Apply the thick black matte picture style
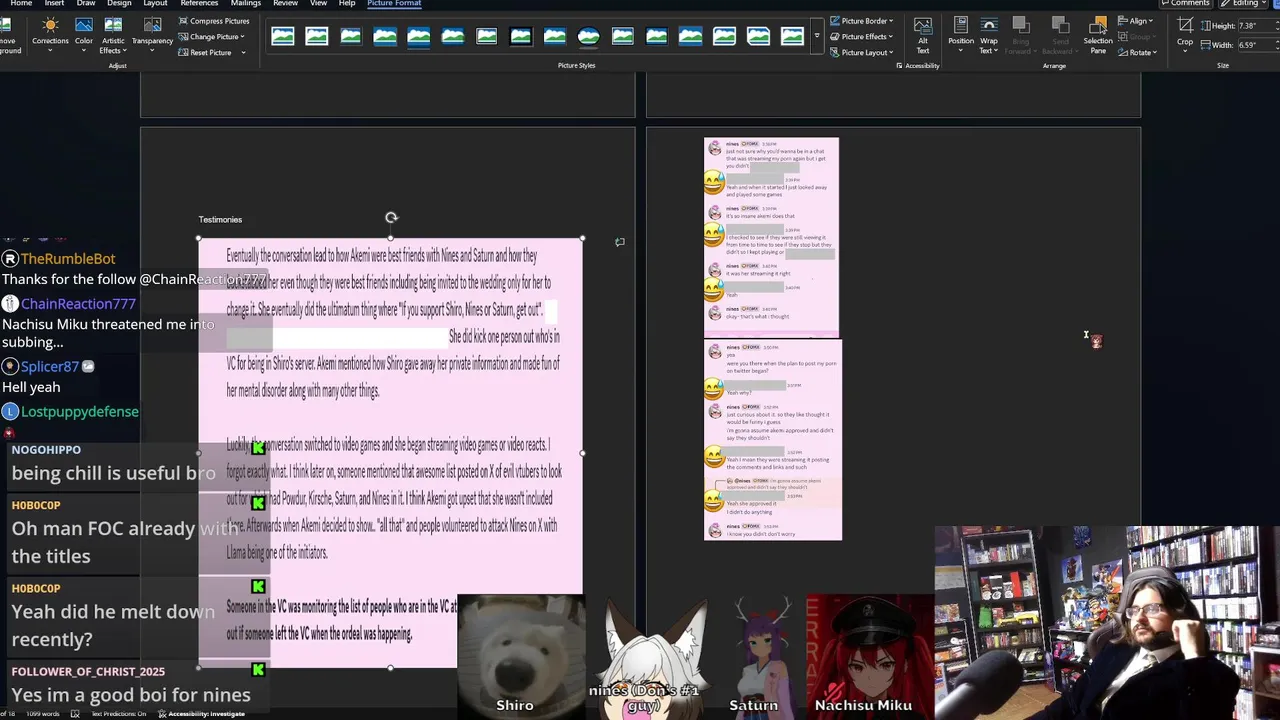1280x720 pixels. click(521, 37)
